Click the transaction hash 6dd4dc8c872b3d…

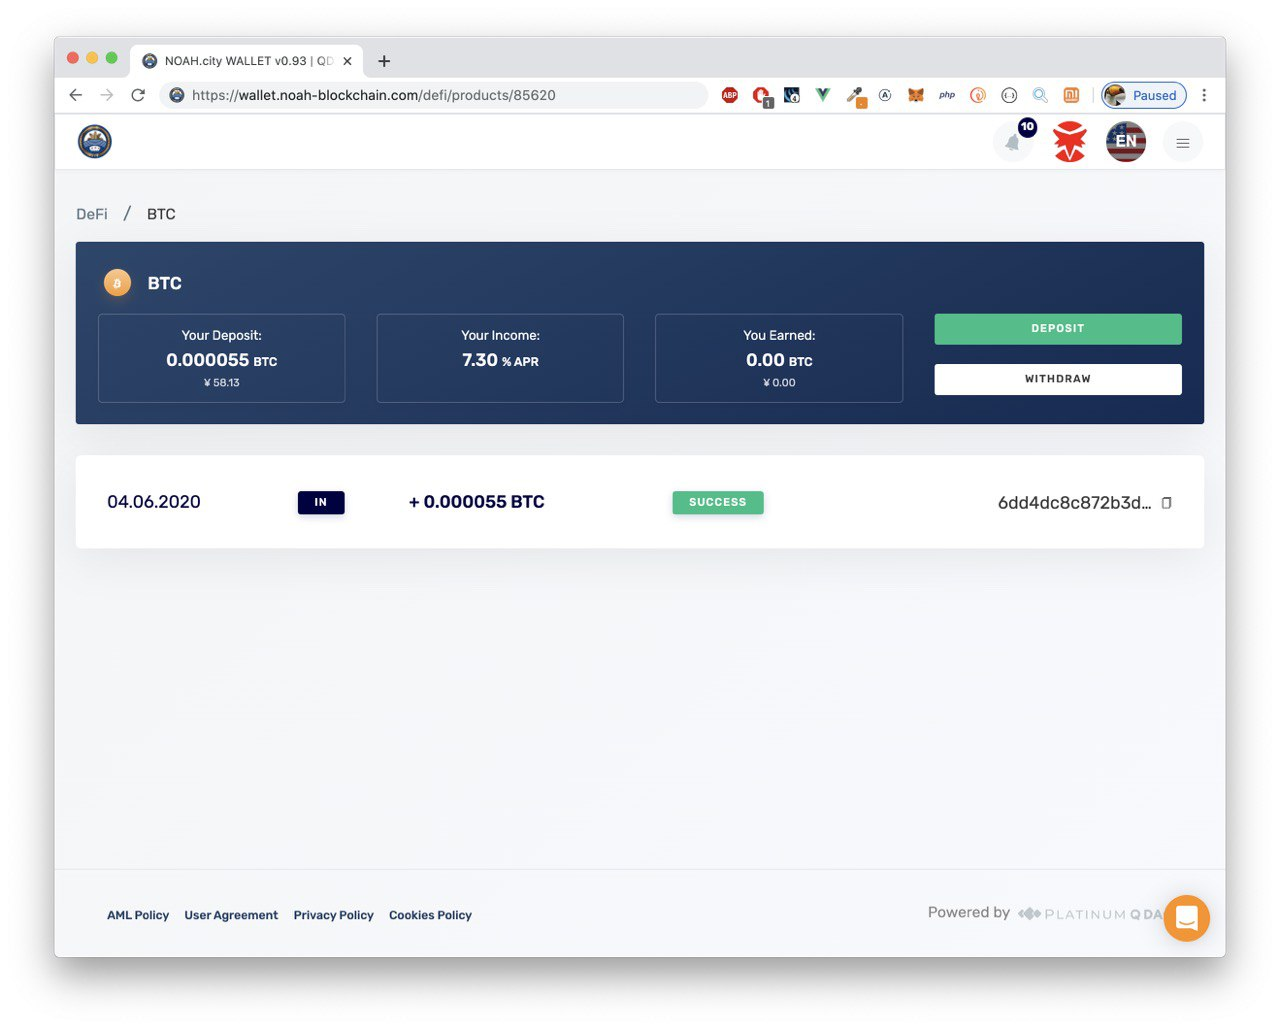(x=1074, y=503)
